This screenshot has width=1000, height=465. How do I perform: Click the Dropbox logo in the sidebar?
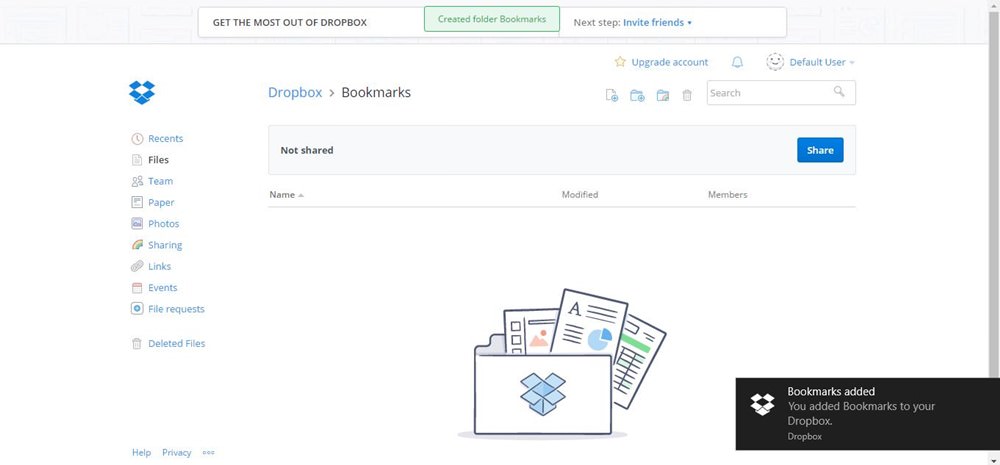click(x=142, y=92)
